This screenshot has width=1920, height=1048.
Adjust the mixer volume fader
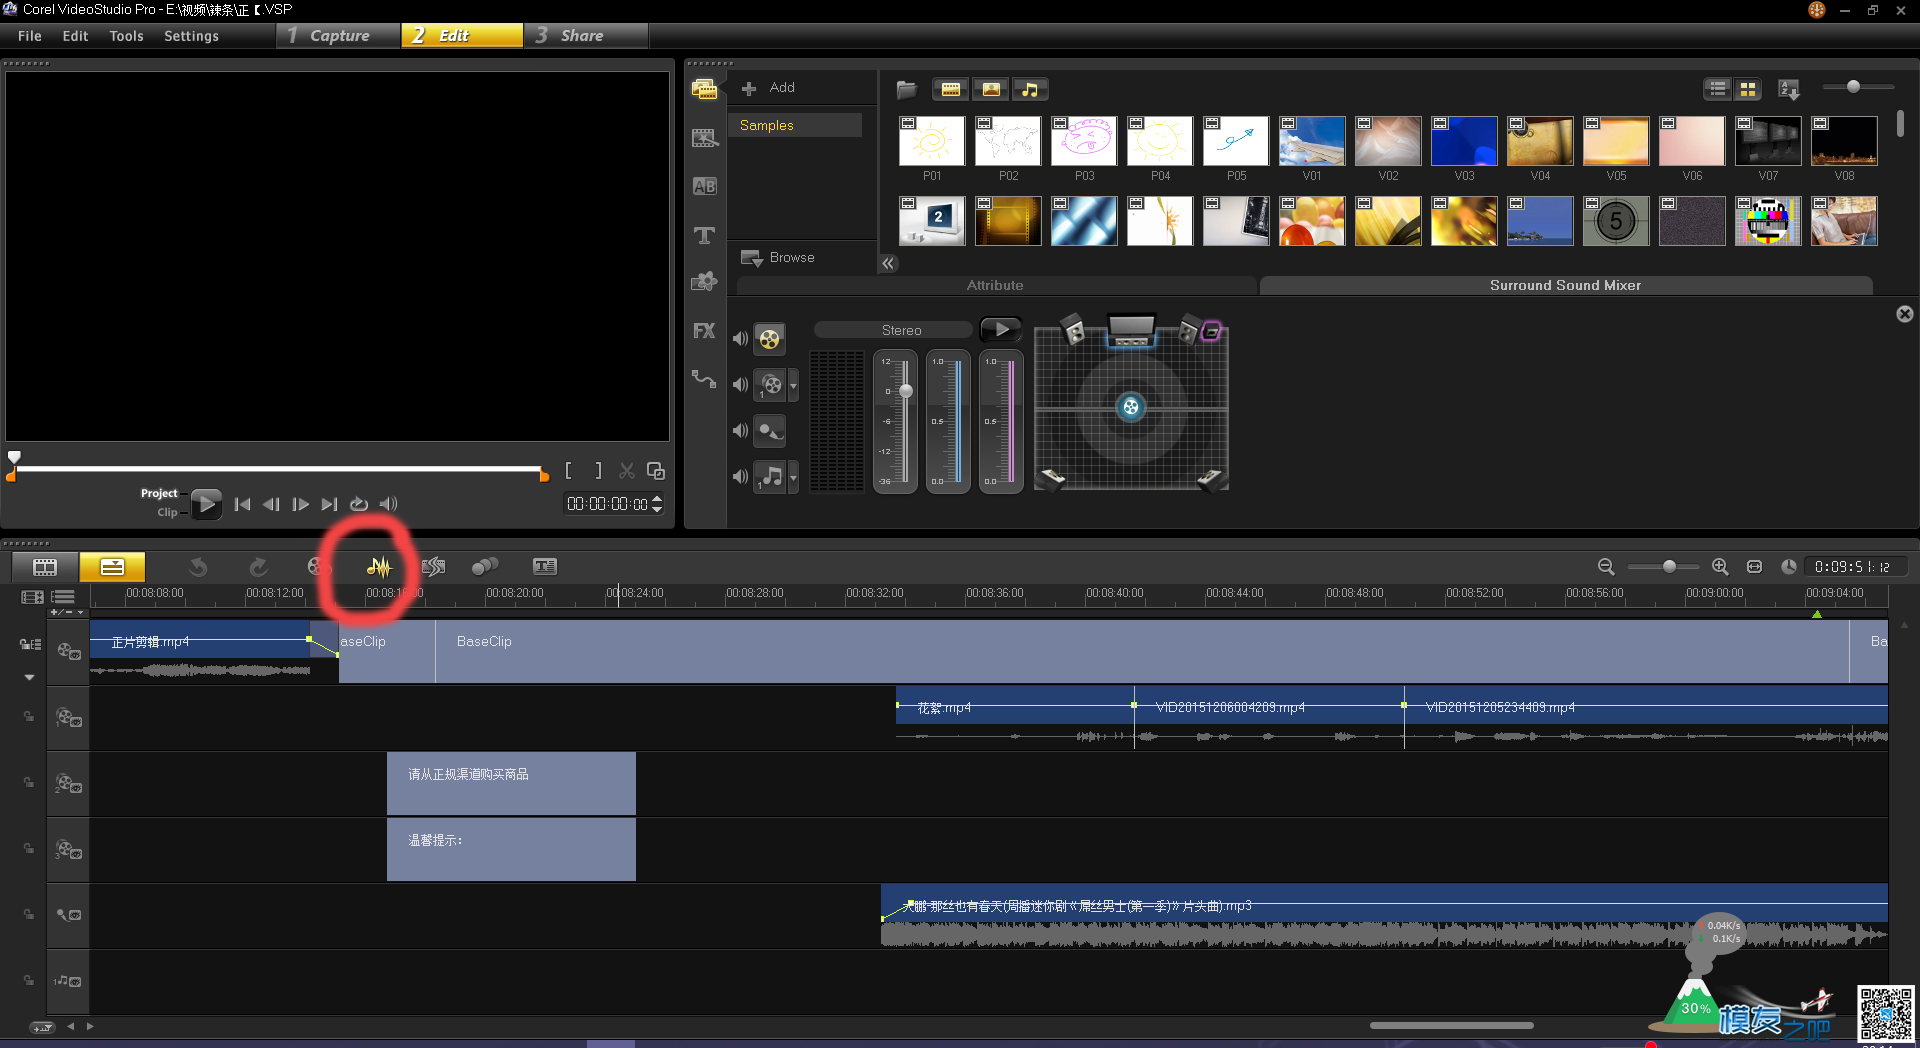pos(906,391)
